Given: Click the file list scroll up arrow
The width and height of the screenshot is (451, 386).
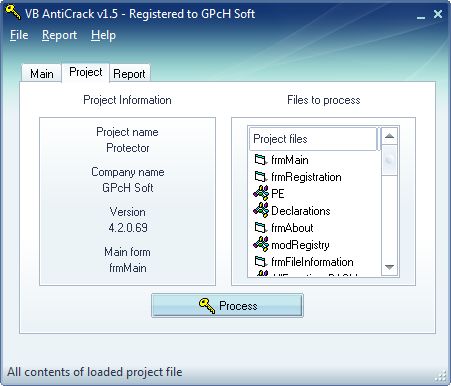Looking at the screenshot, I should 389,136.
